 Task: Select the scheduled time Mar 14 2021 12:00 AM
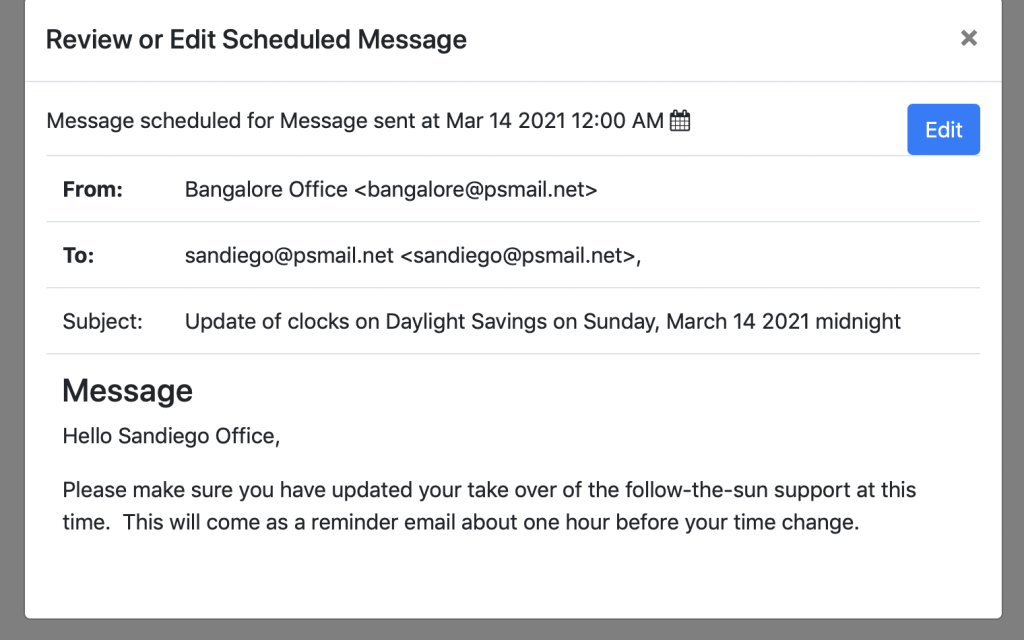[555, 121]
